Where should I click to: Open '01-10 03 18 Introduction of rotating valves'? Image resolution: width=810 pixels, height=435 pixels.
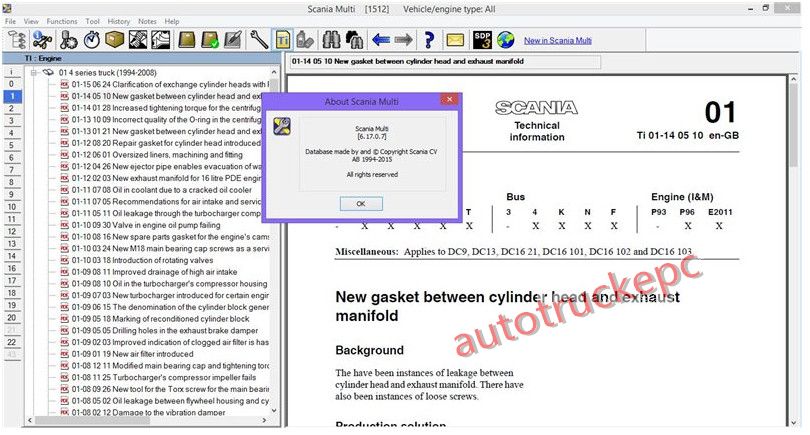[142, 260]
